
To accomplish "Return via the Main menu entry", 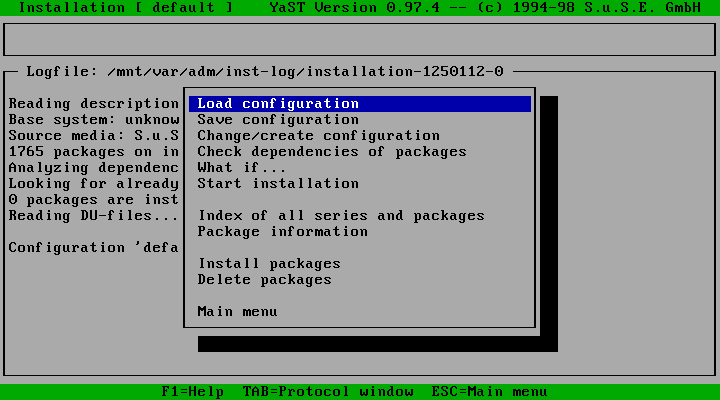I will [237, 312].
